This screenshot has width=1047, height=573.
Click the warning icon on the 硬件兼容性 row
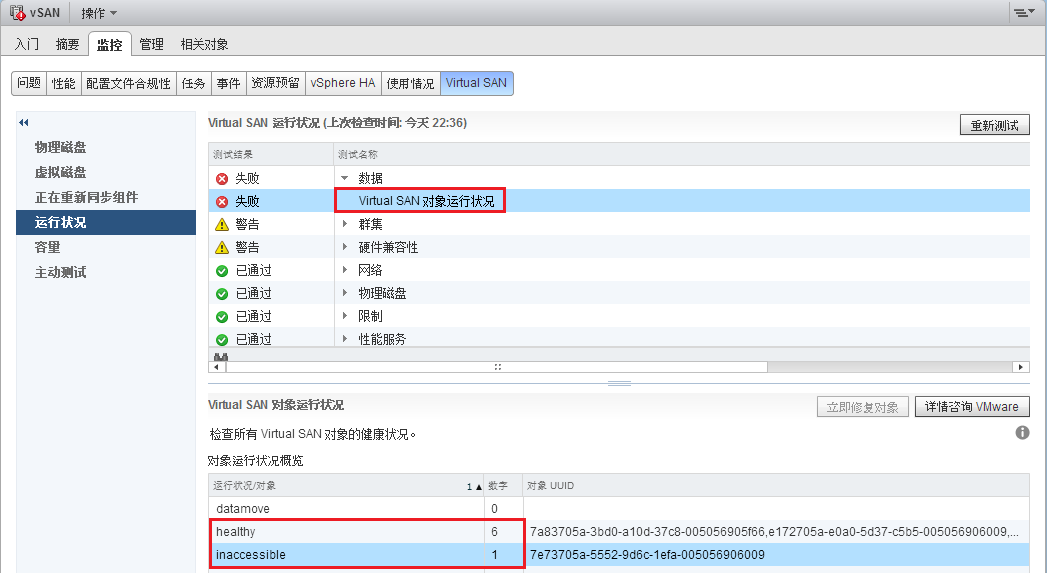(222, 248)
